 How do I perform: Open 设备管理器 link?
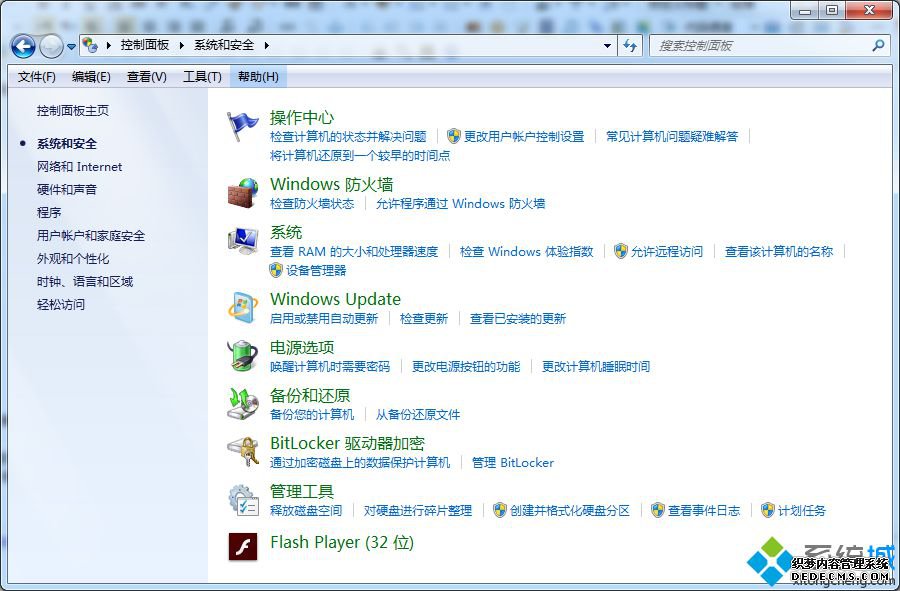click(316, 270)
